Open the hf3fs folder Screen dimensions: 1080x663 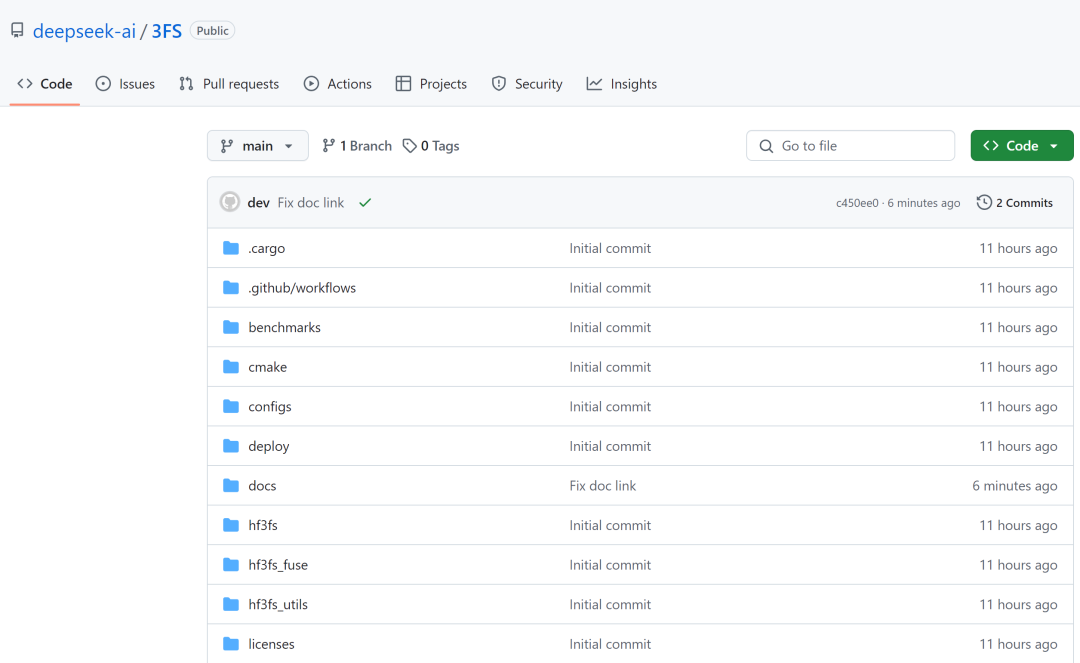point(263,525)
